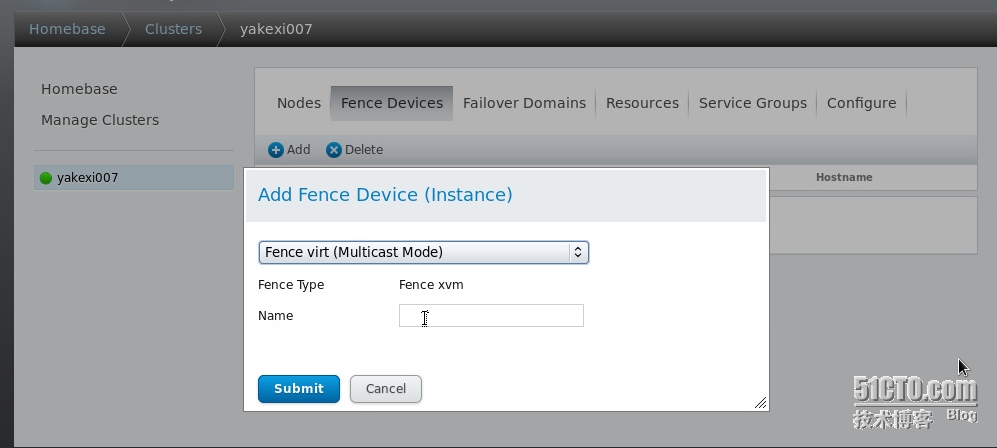Select the yakexi007 cluster in sidebar
The height and width of the screenshot is (448, 997).
(134, 177)
